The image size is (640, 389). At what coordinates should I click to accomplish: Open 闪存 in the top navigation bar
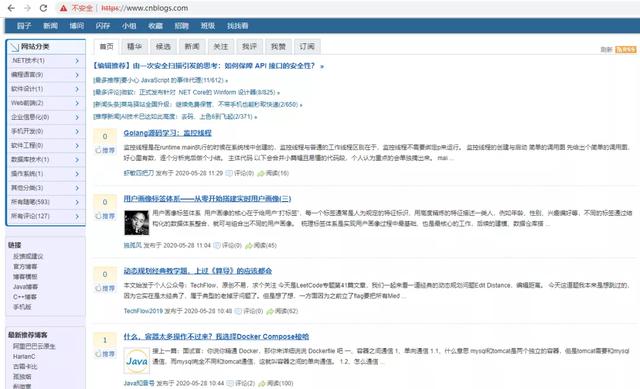[102, 26]
